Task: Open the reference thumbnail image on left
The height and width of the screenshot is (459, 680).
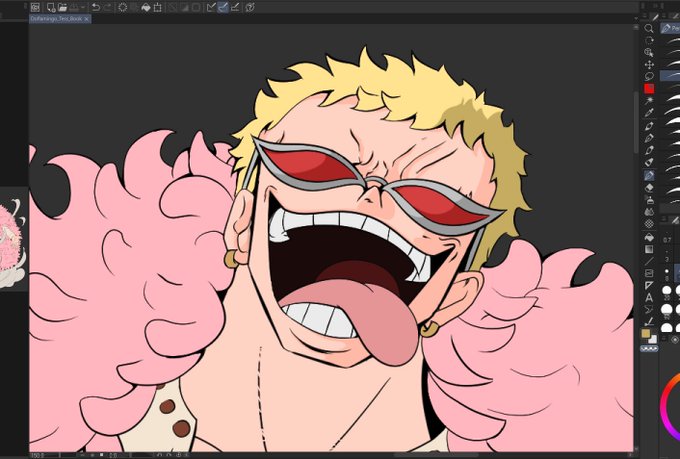Action: pyautogui.click(x=12, y=241)
